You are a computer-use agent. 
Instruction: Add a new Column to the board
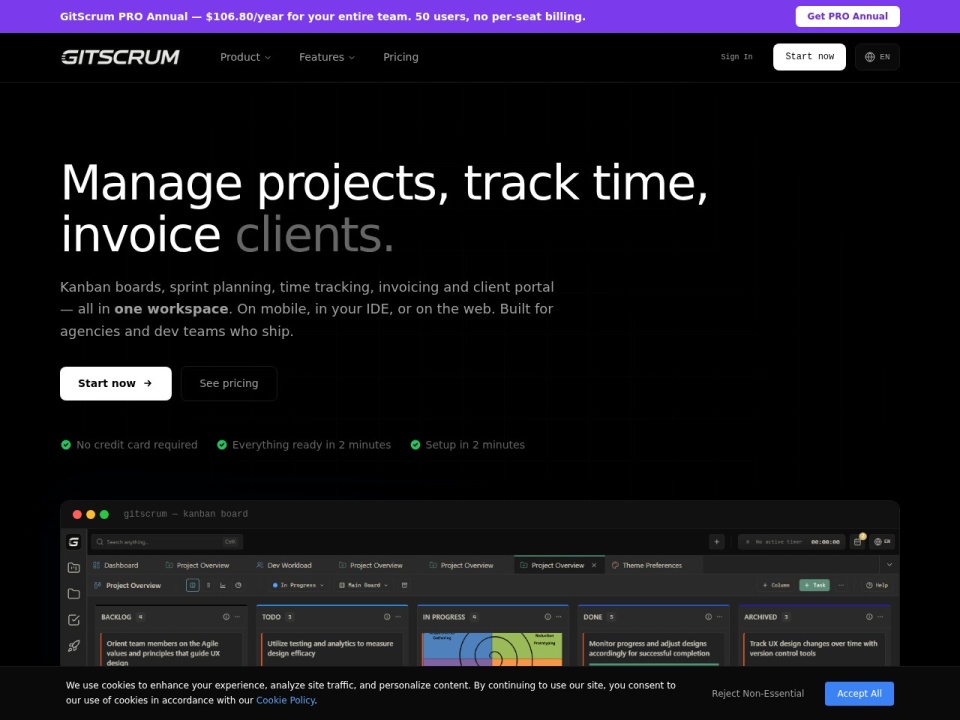776,585
